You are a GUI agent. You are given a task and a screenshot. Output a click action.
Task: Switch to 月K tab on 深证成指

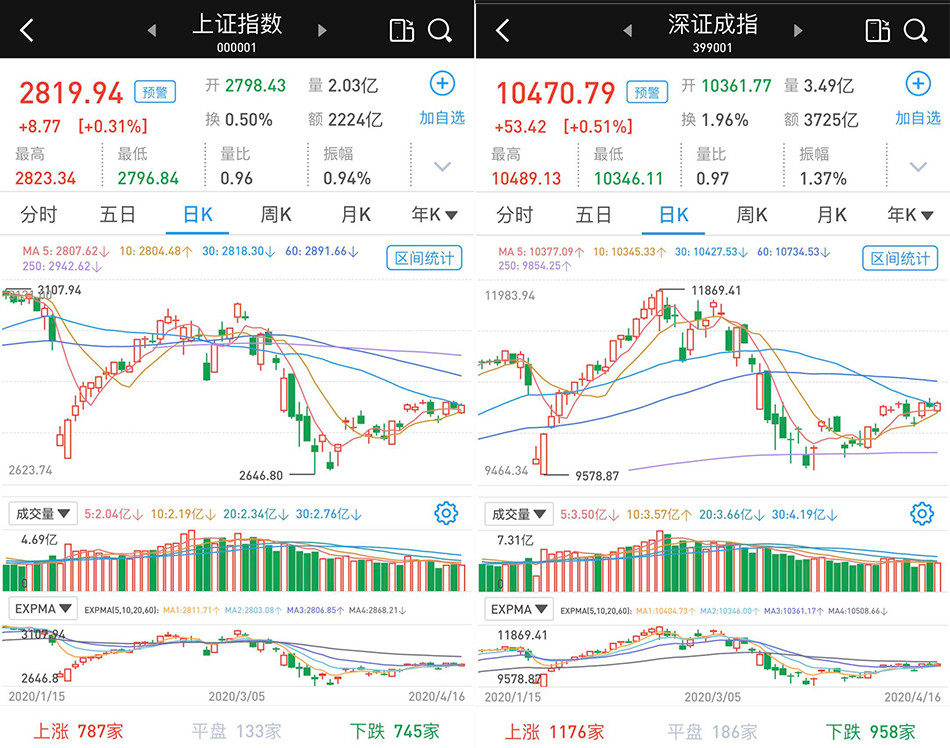(831, 214)
